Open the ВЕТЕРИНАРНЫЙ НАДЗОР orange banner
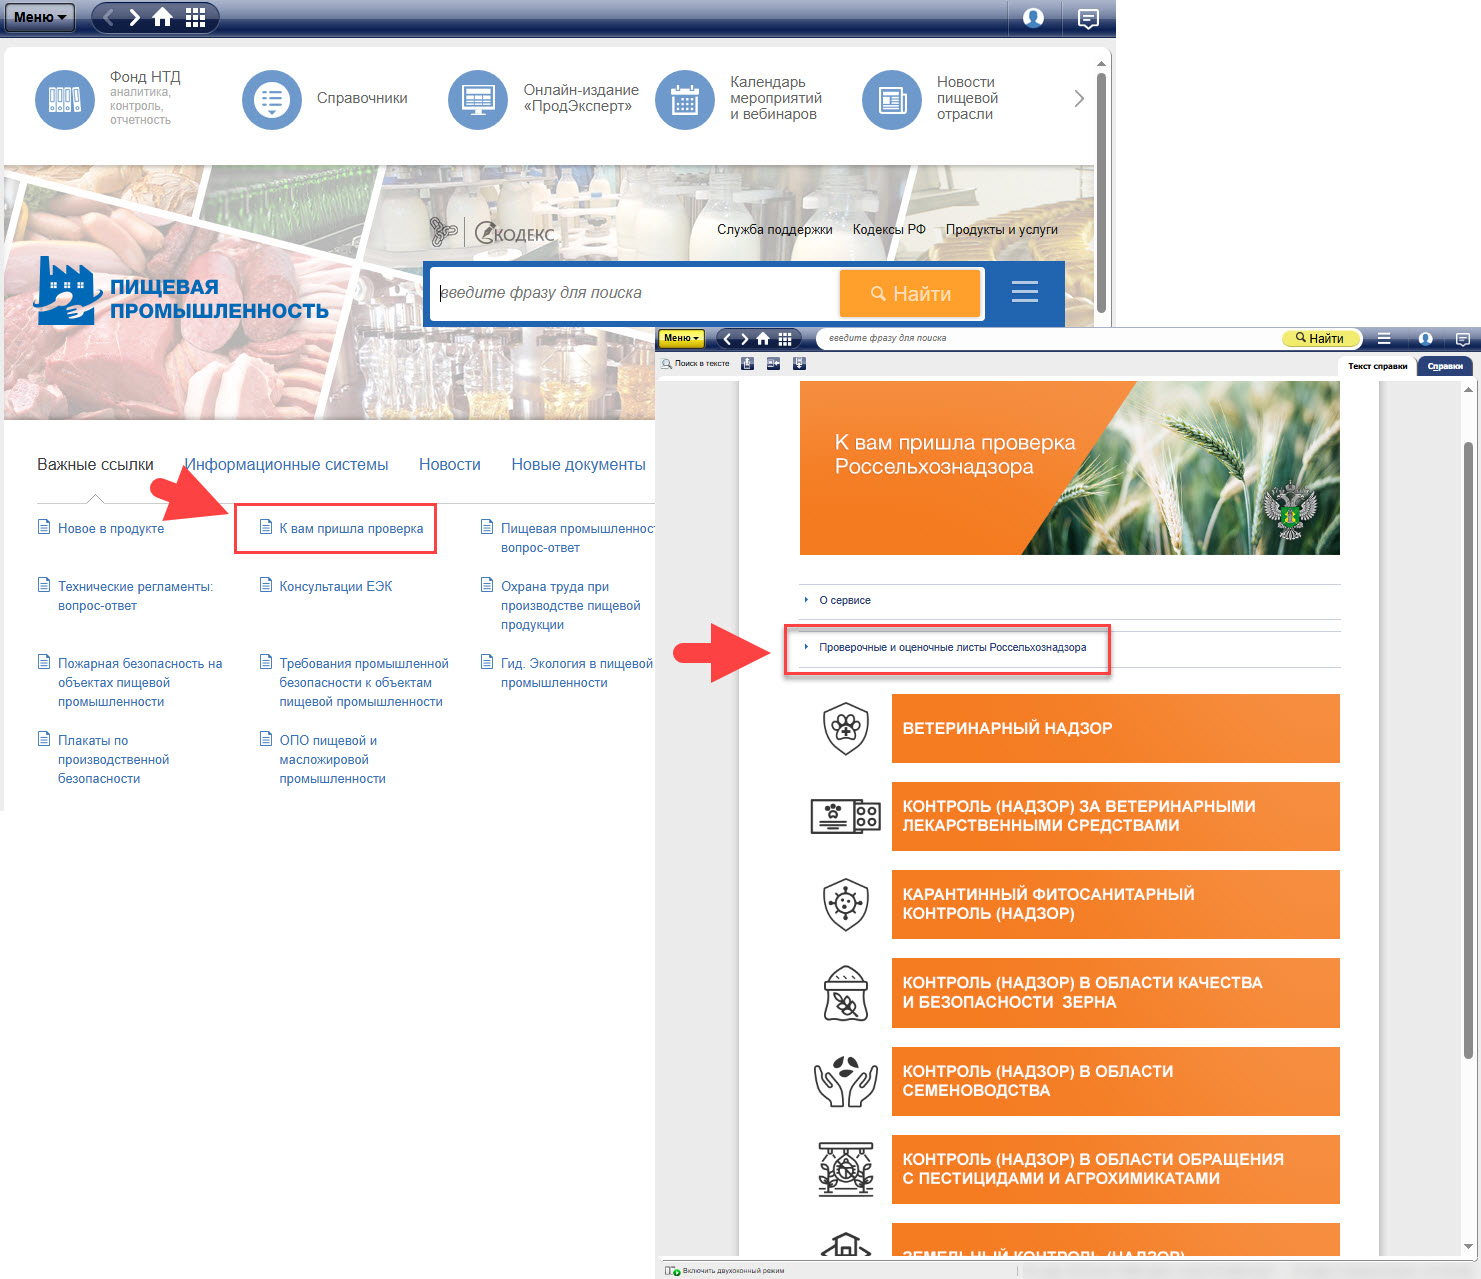The image size is (1481, 1279). coord(1115,728)
